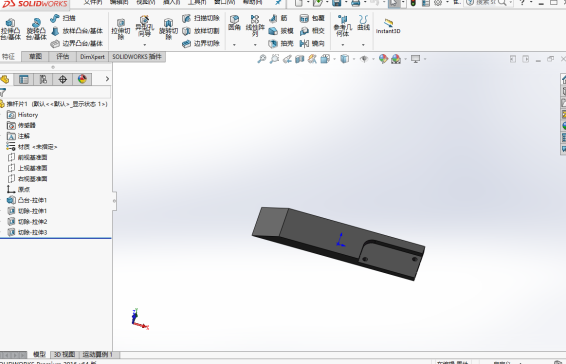Choose the Intersect (相交) tool
This screenshot has height=364, width=566.
click(x=312, y=31)
